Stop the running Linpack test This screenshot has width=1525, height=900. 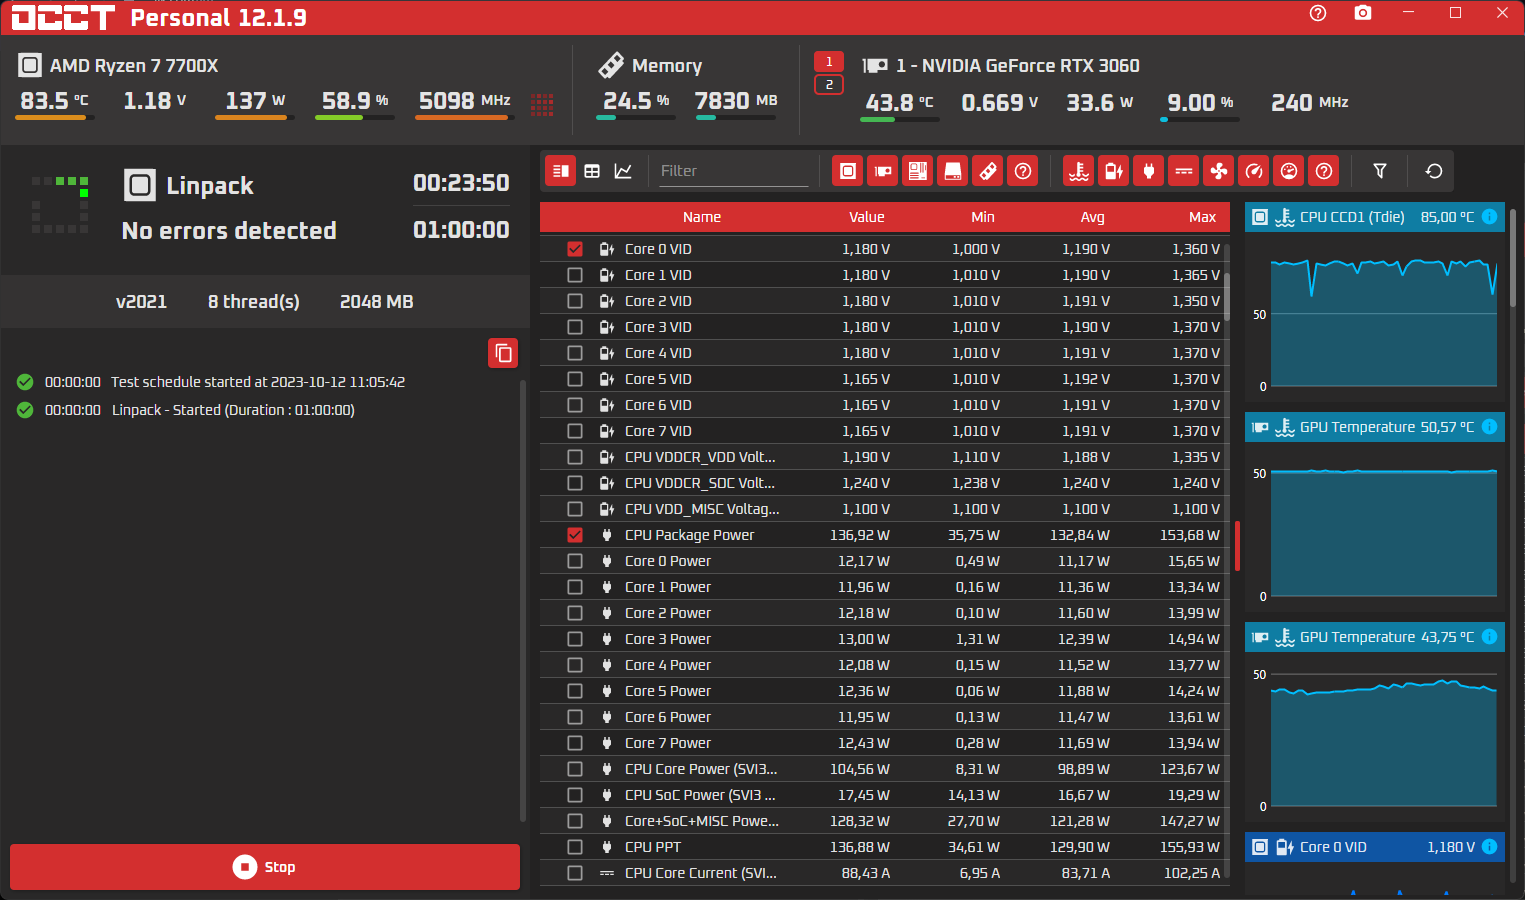[x=265, y=867]
